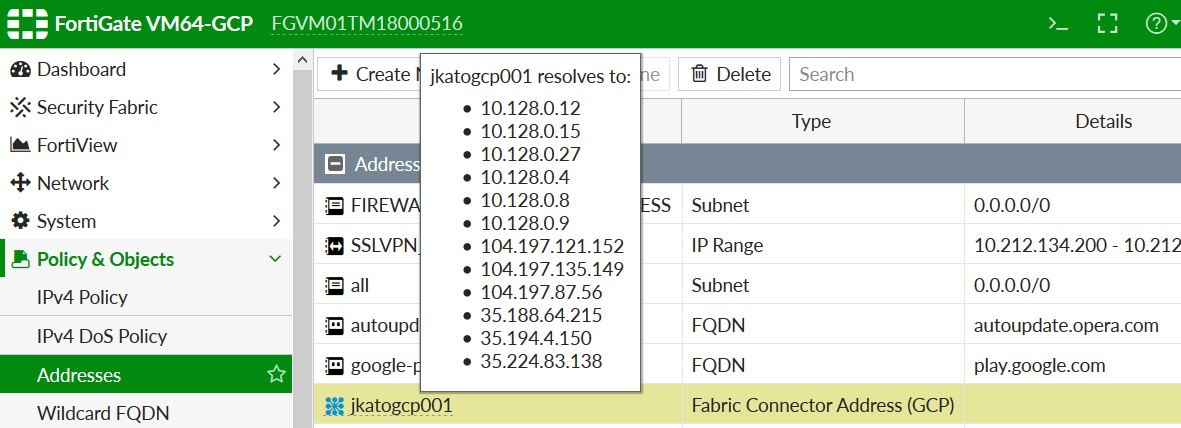This screenshot has width=1181, height=428.
Task: Expand the Dashboard menu chevron
Action: pyautogui.click(x=276, y=70)
